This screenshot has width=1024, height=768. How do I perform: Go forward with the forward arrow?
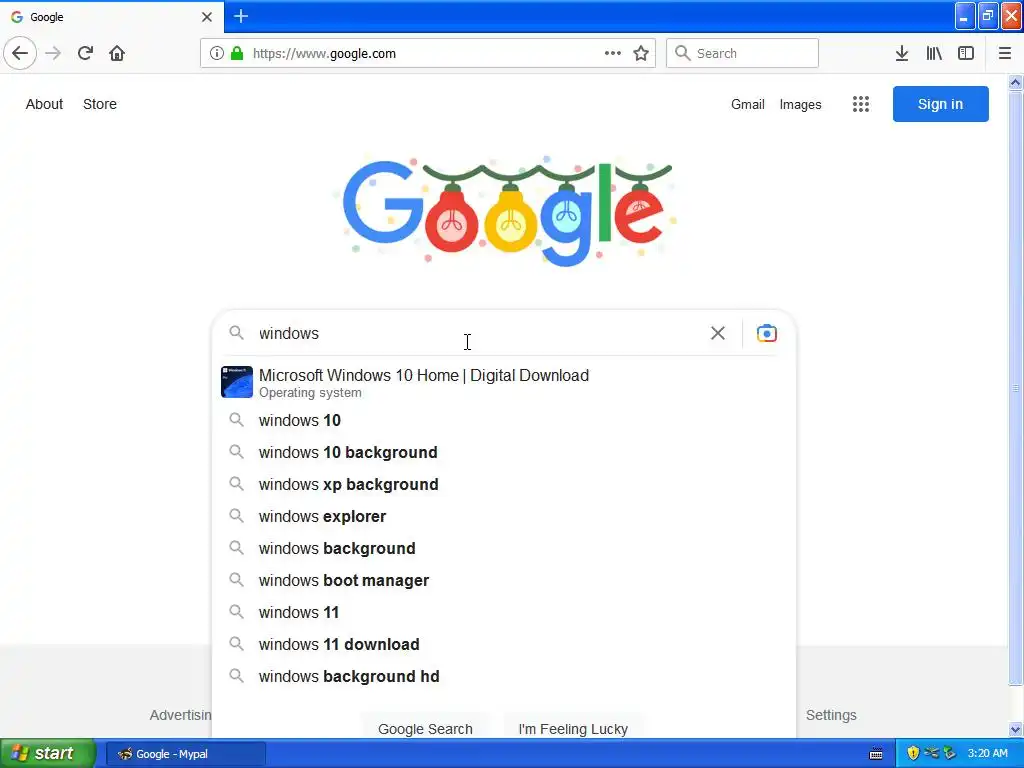(x=53, y=53)
